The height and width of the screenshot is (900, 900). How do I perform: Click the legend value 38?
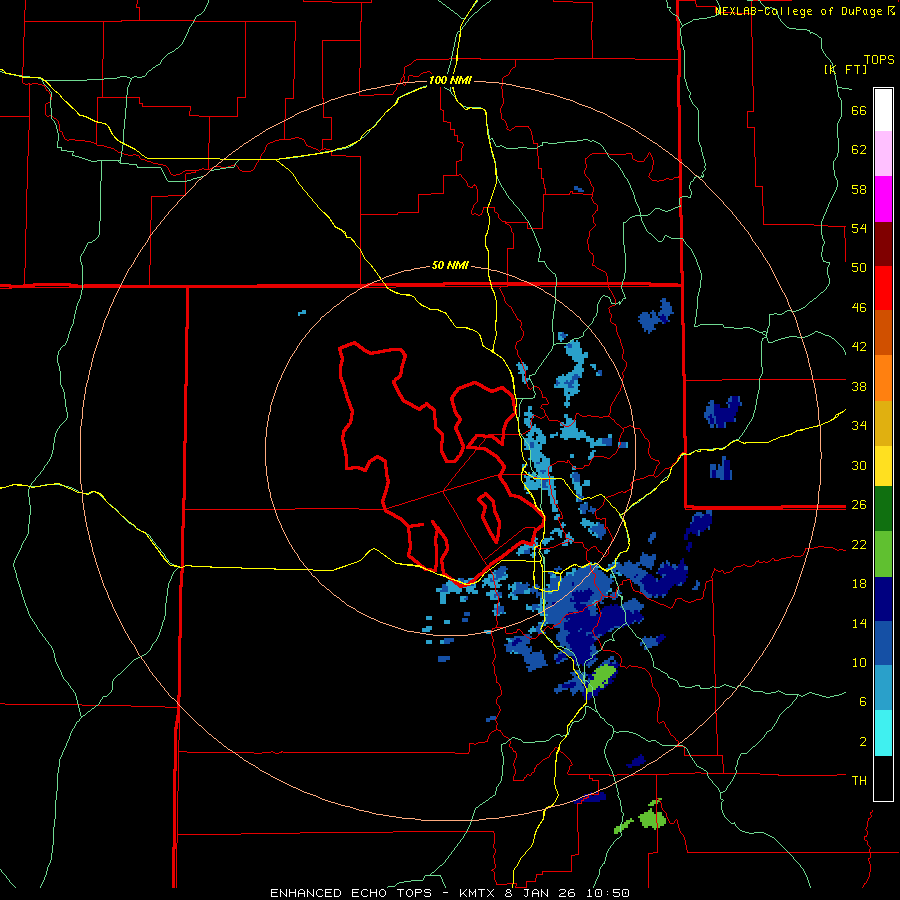tap(859, 386)
